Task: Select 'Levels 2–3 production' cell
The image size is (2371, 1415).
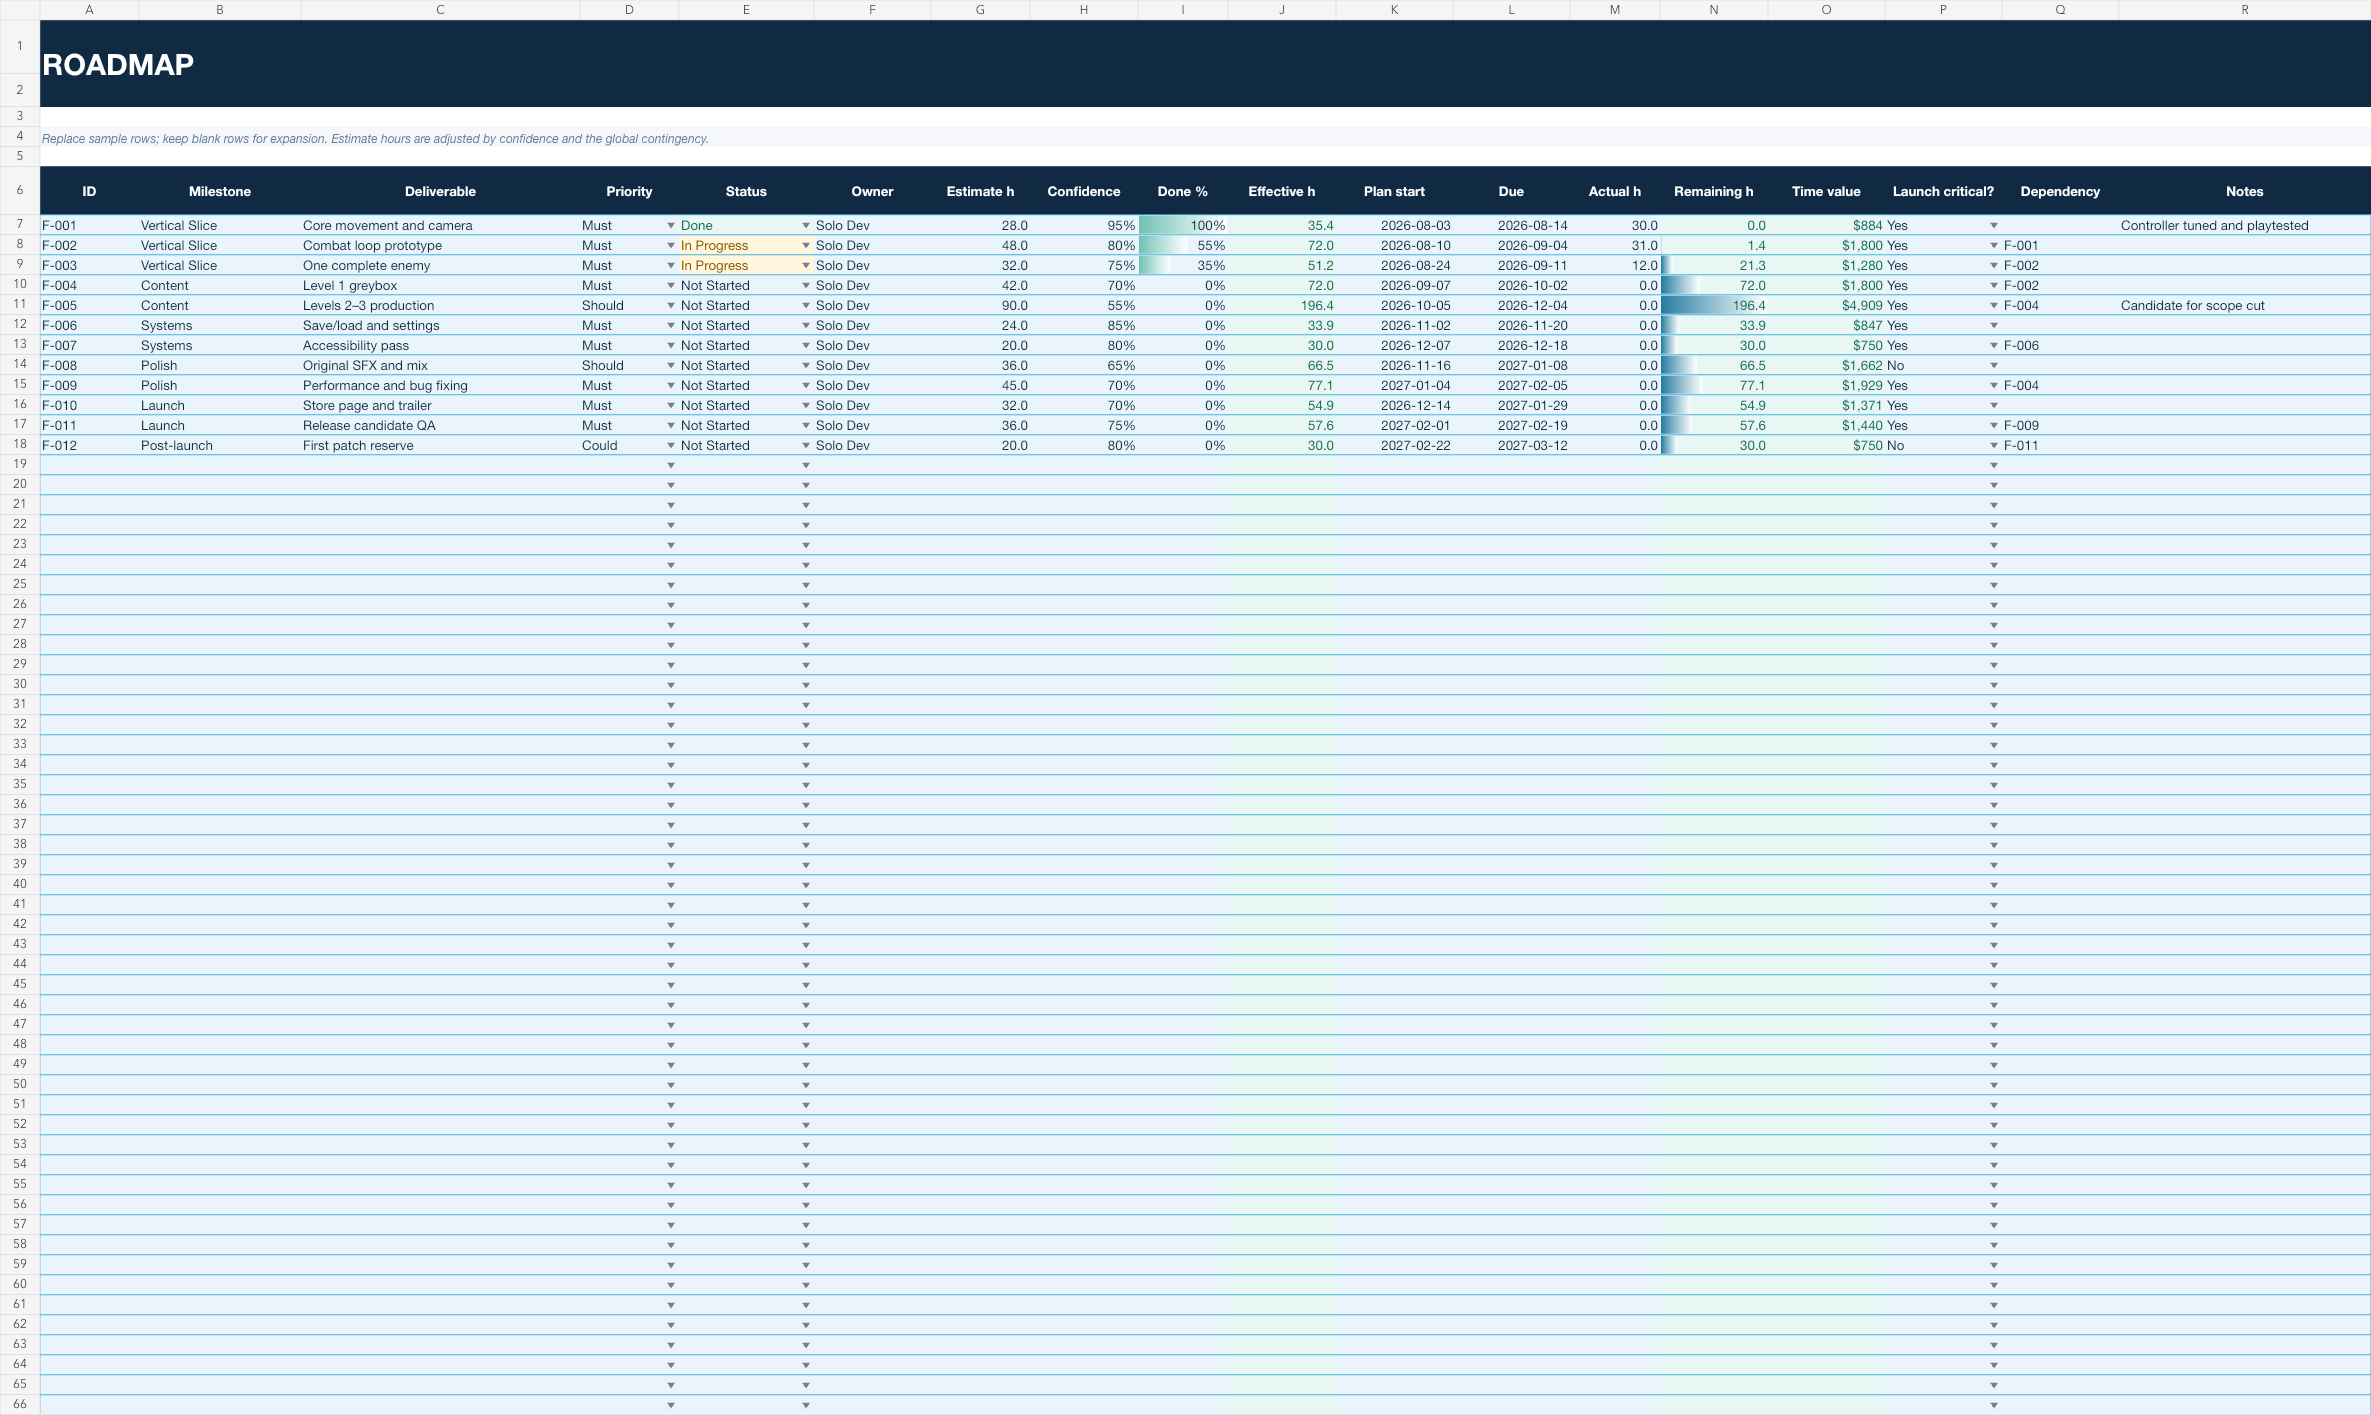Action: 440,306
